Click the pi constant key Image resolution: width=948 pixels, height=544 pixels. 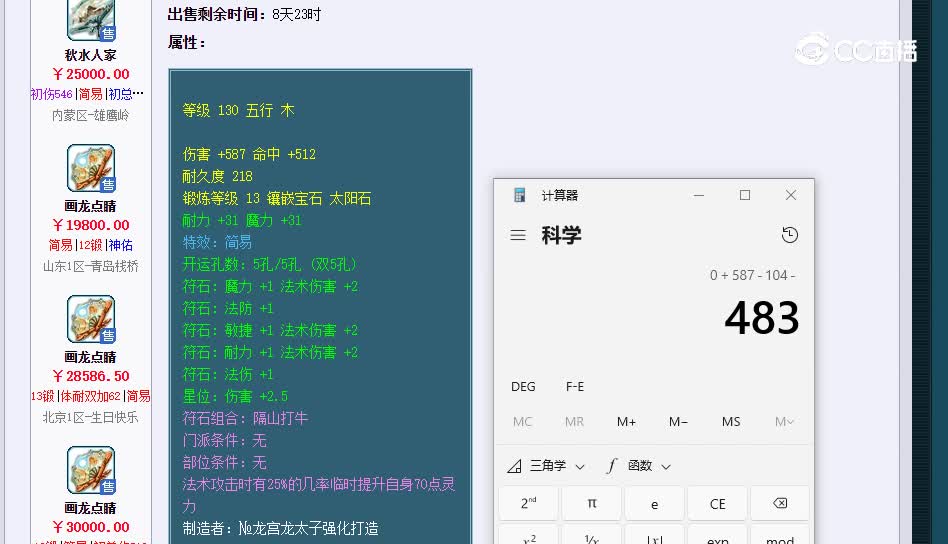click(x=591, y=503)
